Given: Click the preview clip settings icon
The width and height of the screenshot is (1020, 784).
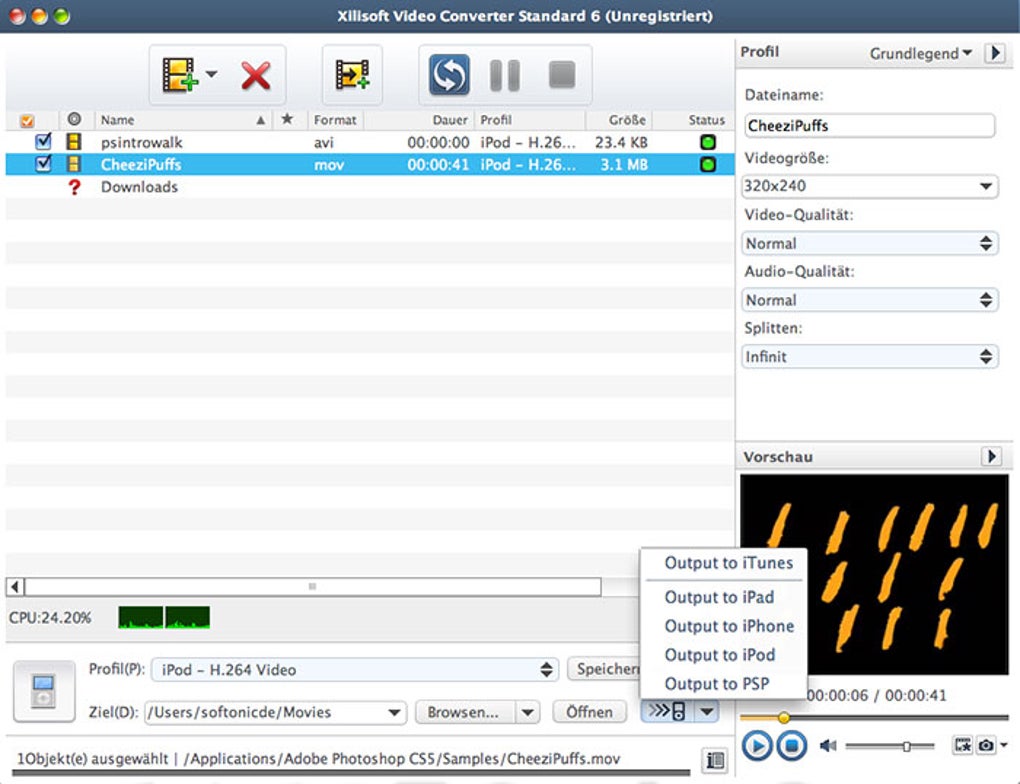Looking at the screenshot, I should click(x=962, y=745).
